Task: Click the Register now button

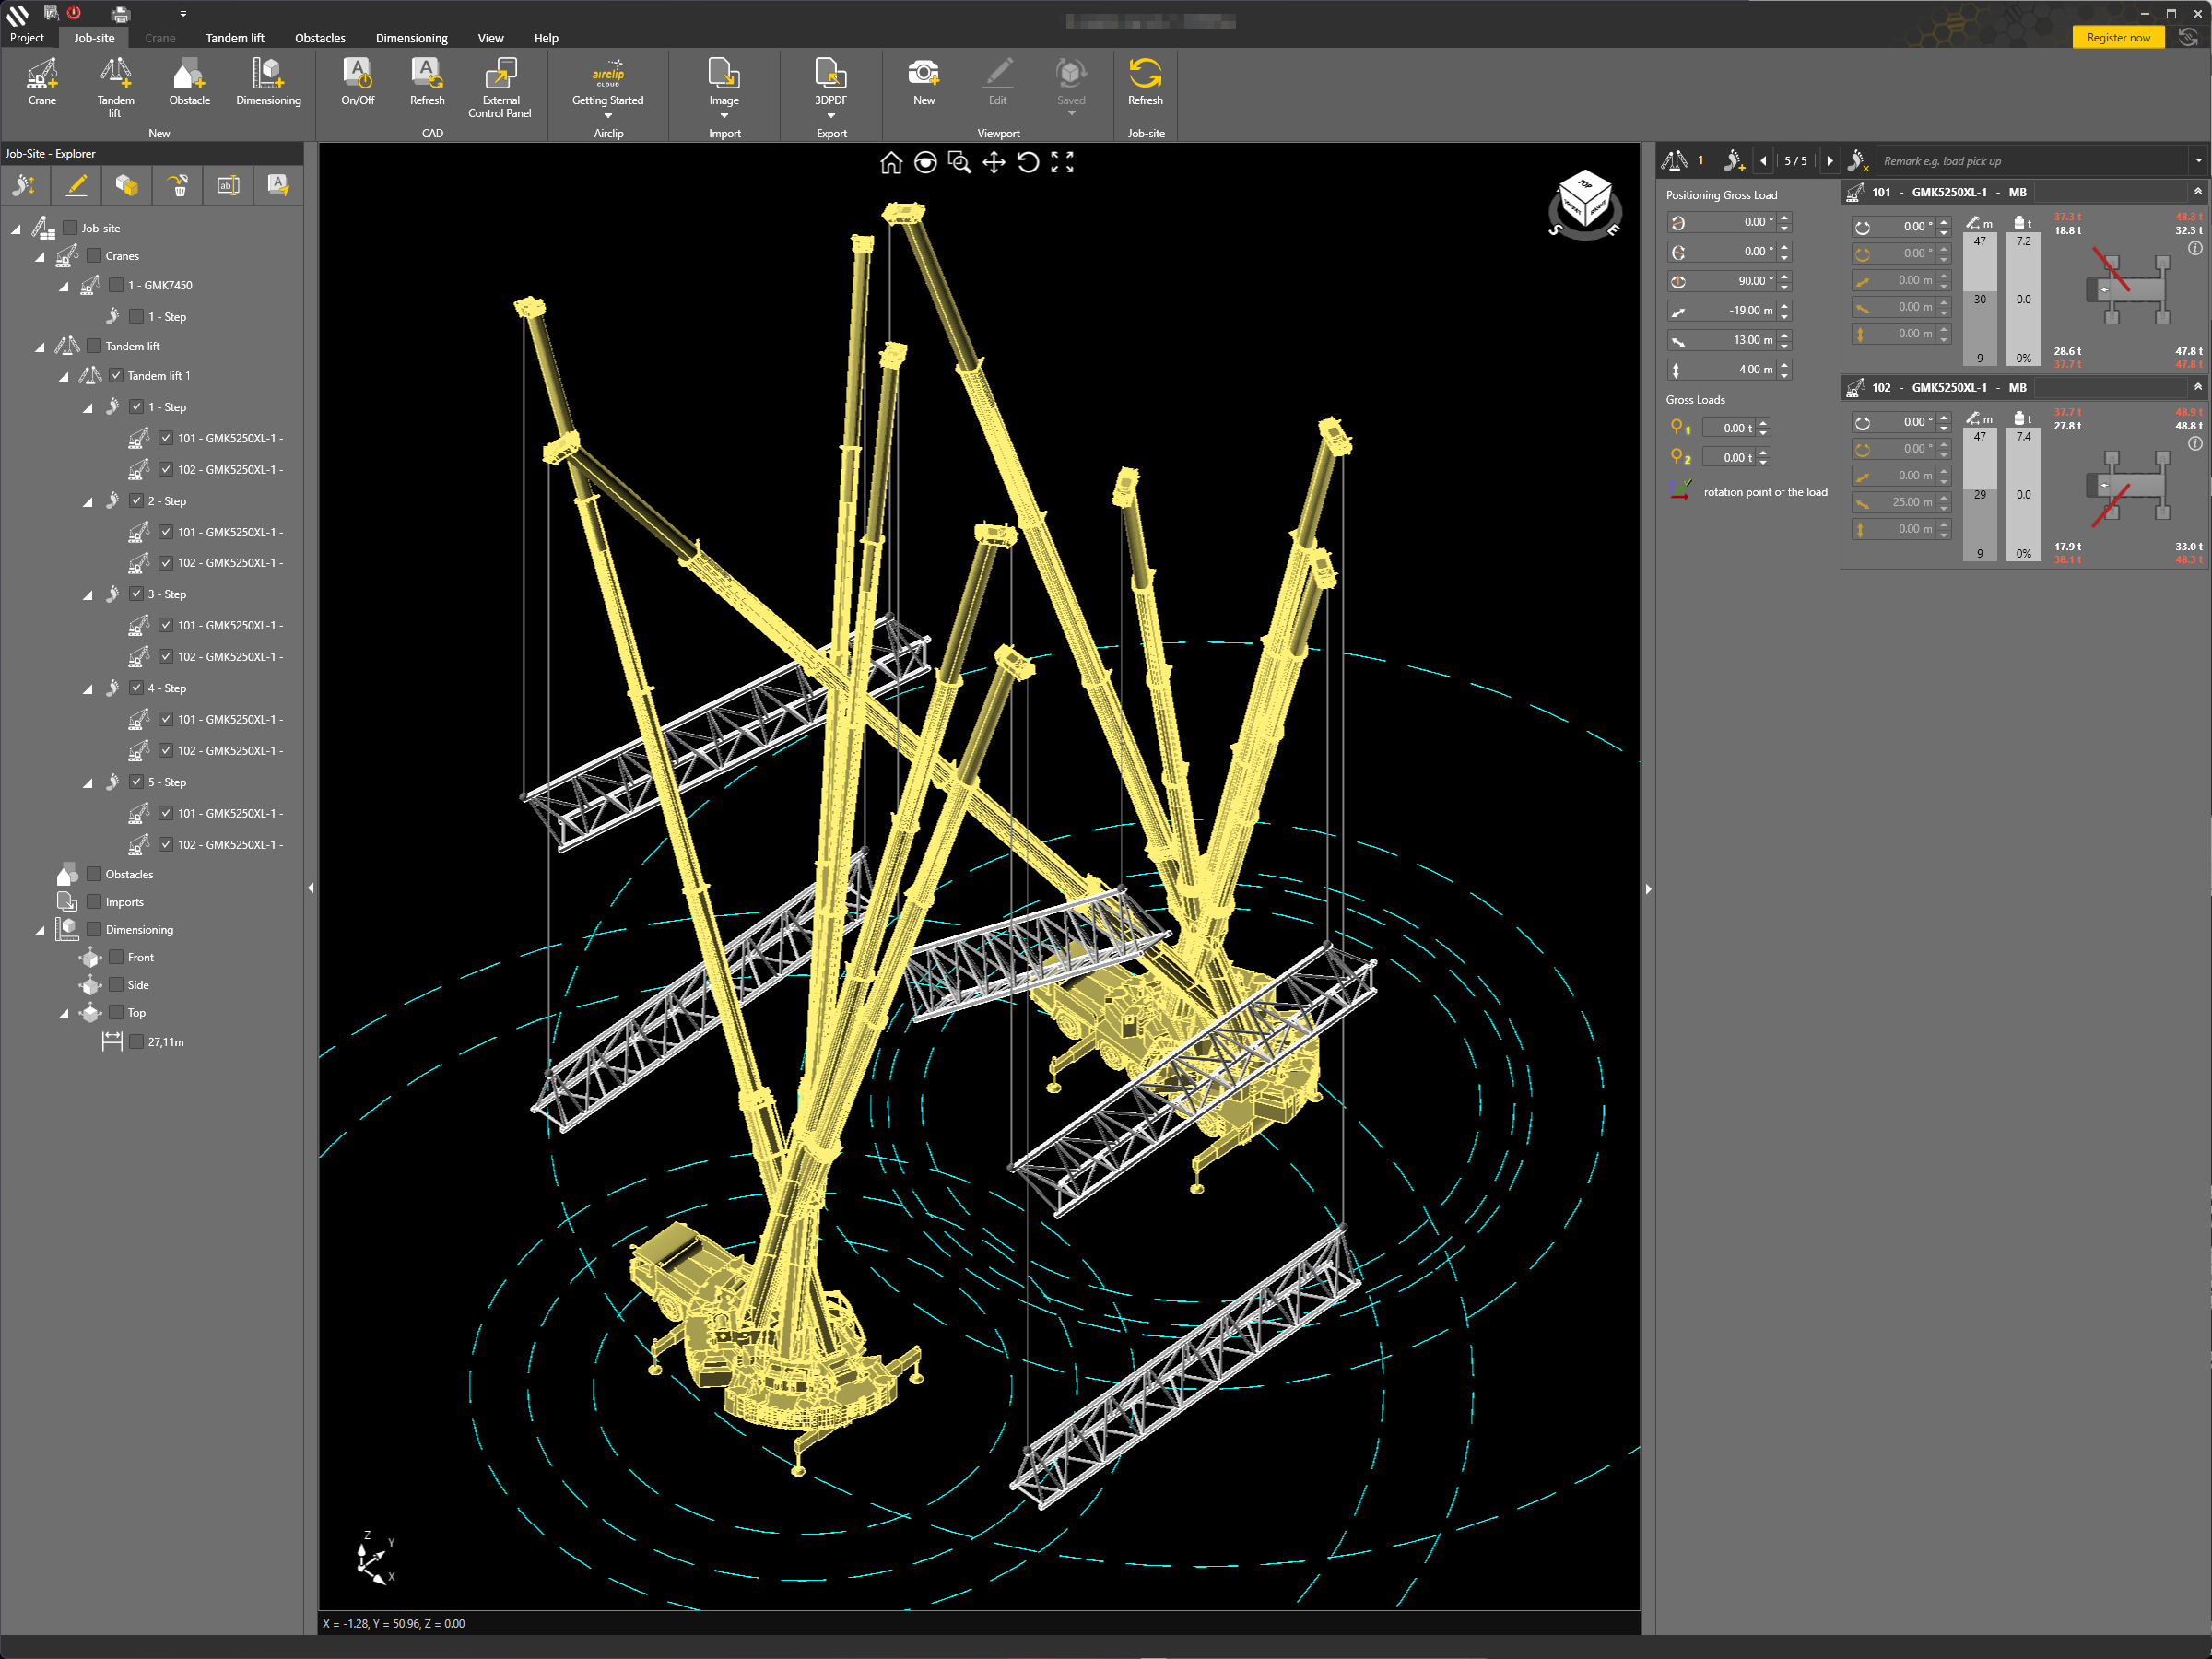Action: (x=2117, y=38)
